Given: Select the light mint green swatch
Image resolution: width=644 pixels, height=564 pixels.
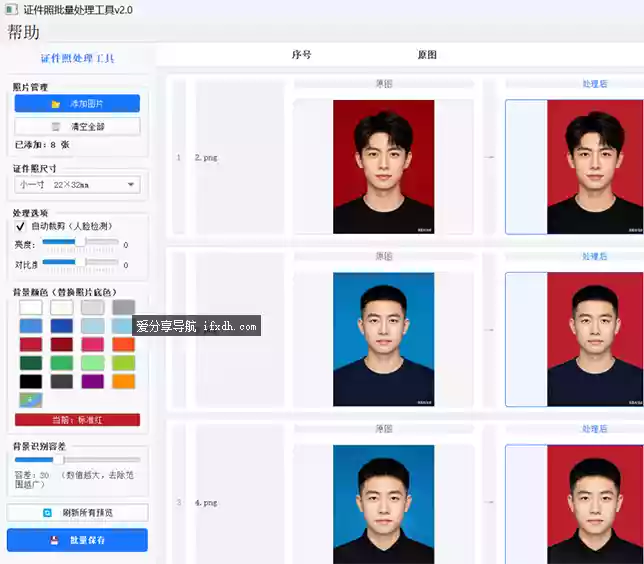Looking at the screenshot, I should 92,363.
